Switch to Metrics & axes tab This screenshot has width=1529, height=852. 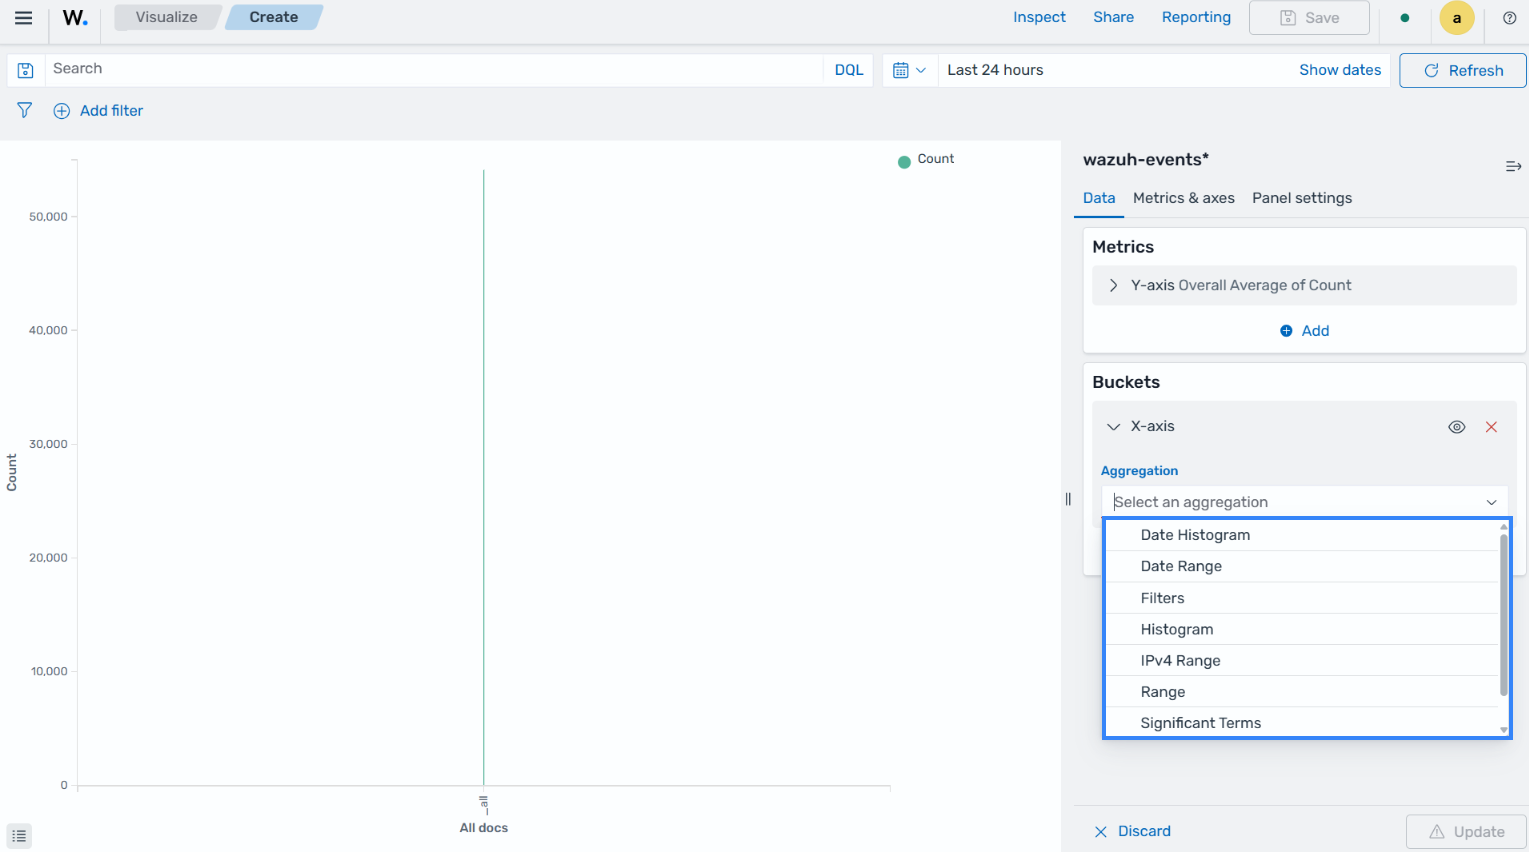click(1183, 198)
